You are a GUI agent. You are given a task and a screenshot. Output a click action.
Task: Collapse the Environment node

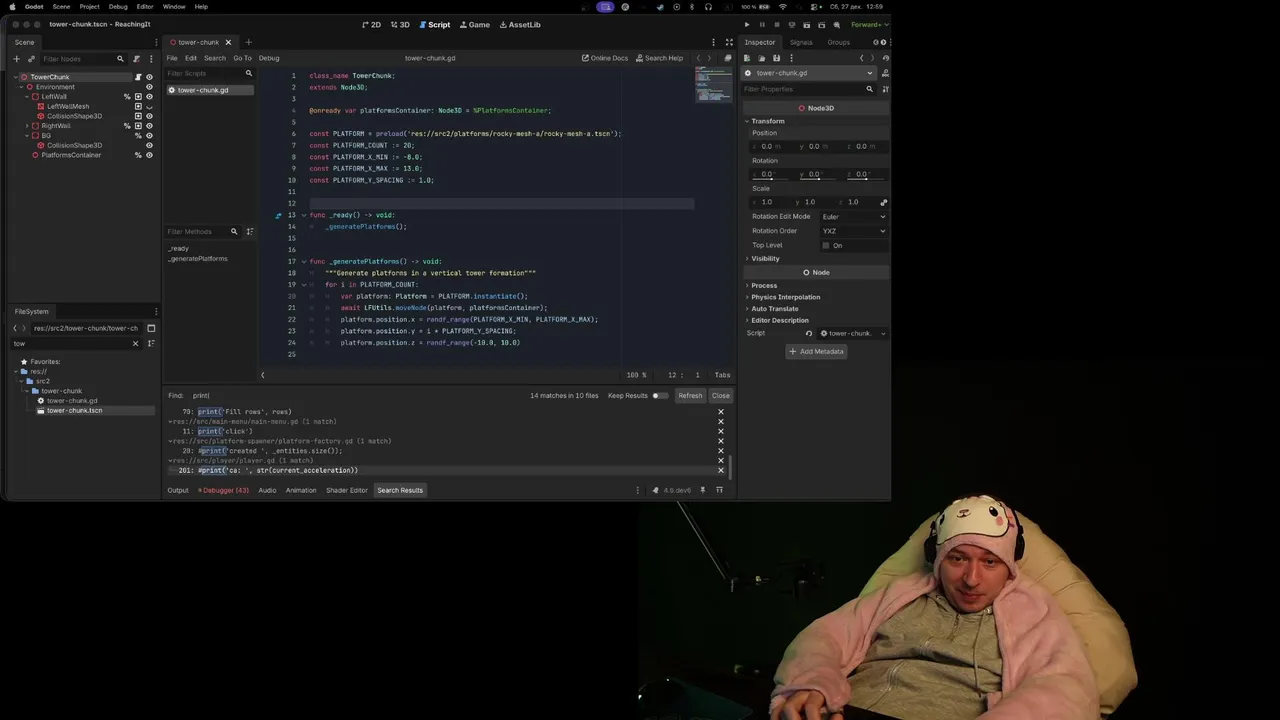(x=22, y=87)
